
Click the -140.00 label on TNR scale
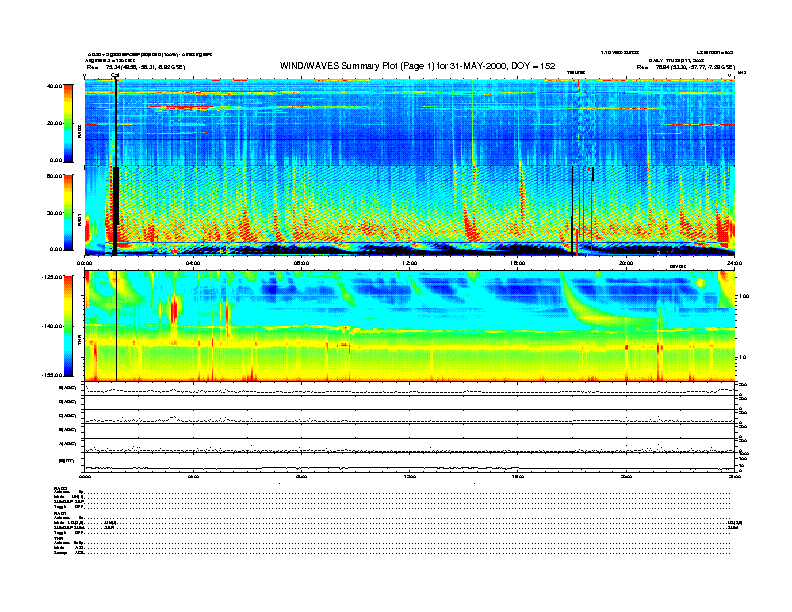(x=52, y=326)
